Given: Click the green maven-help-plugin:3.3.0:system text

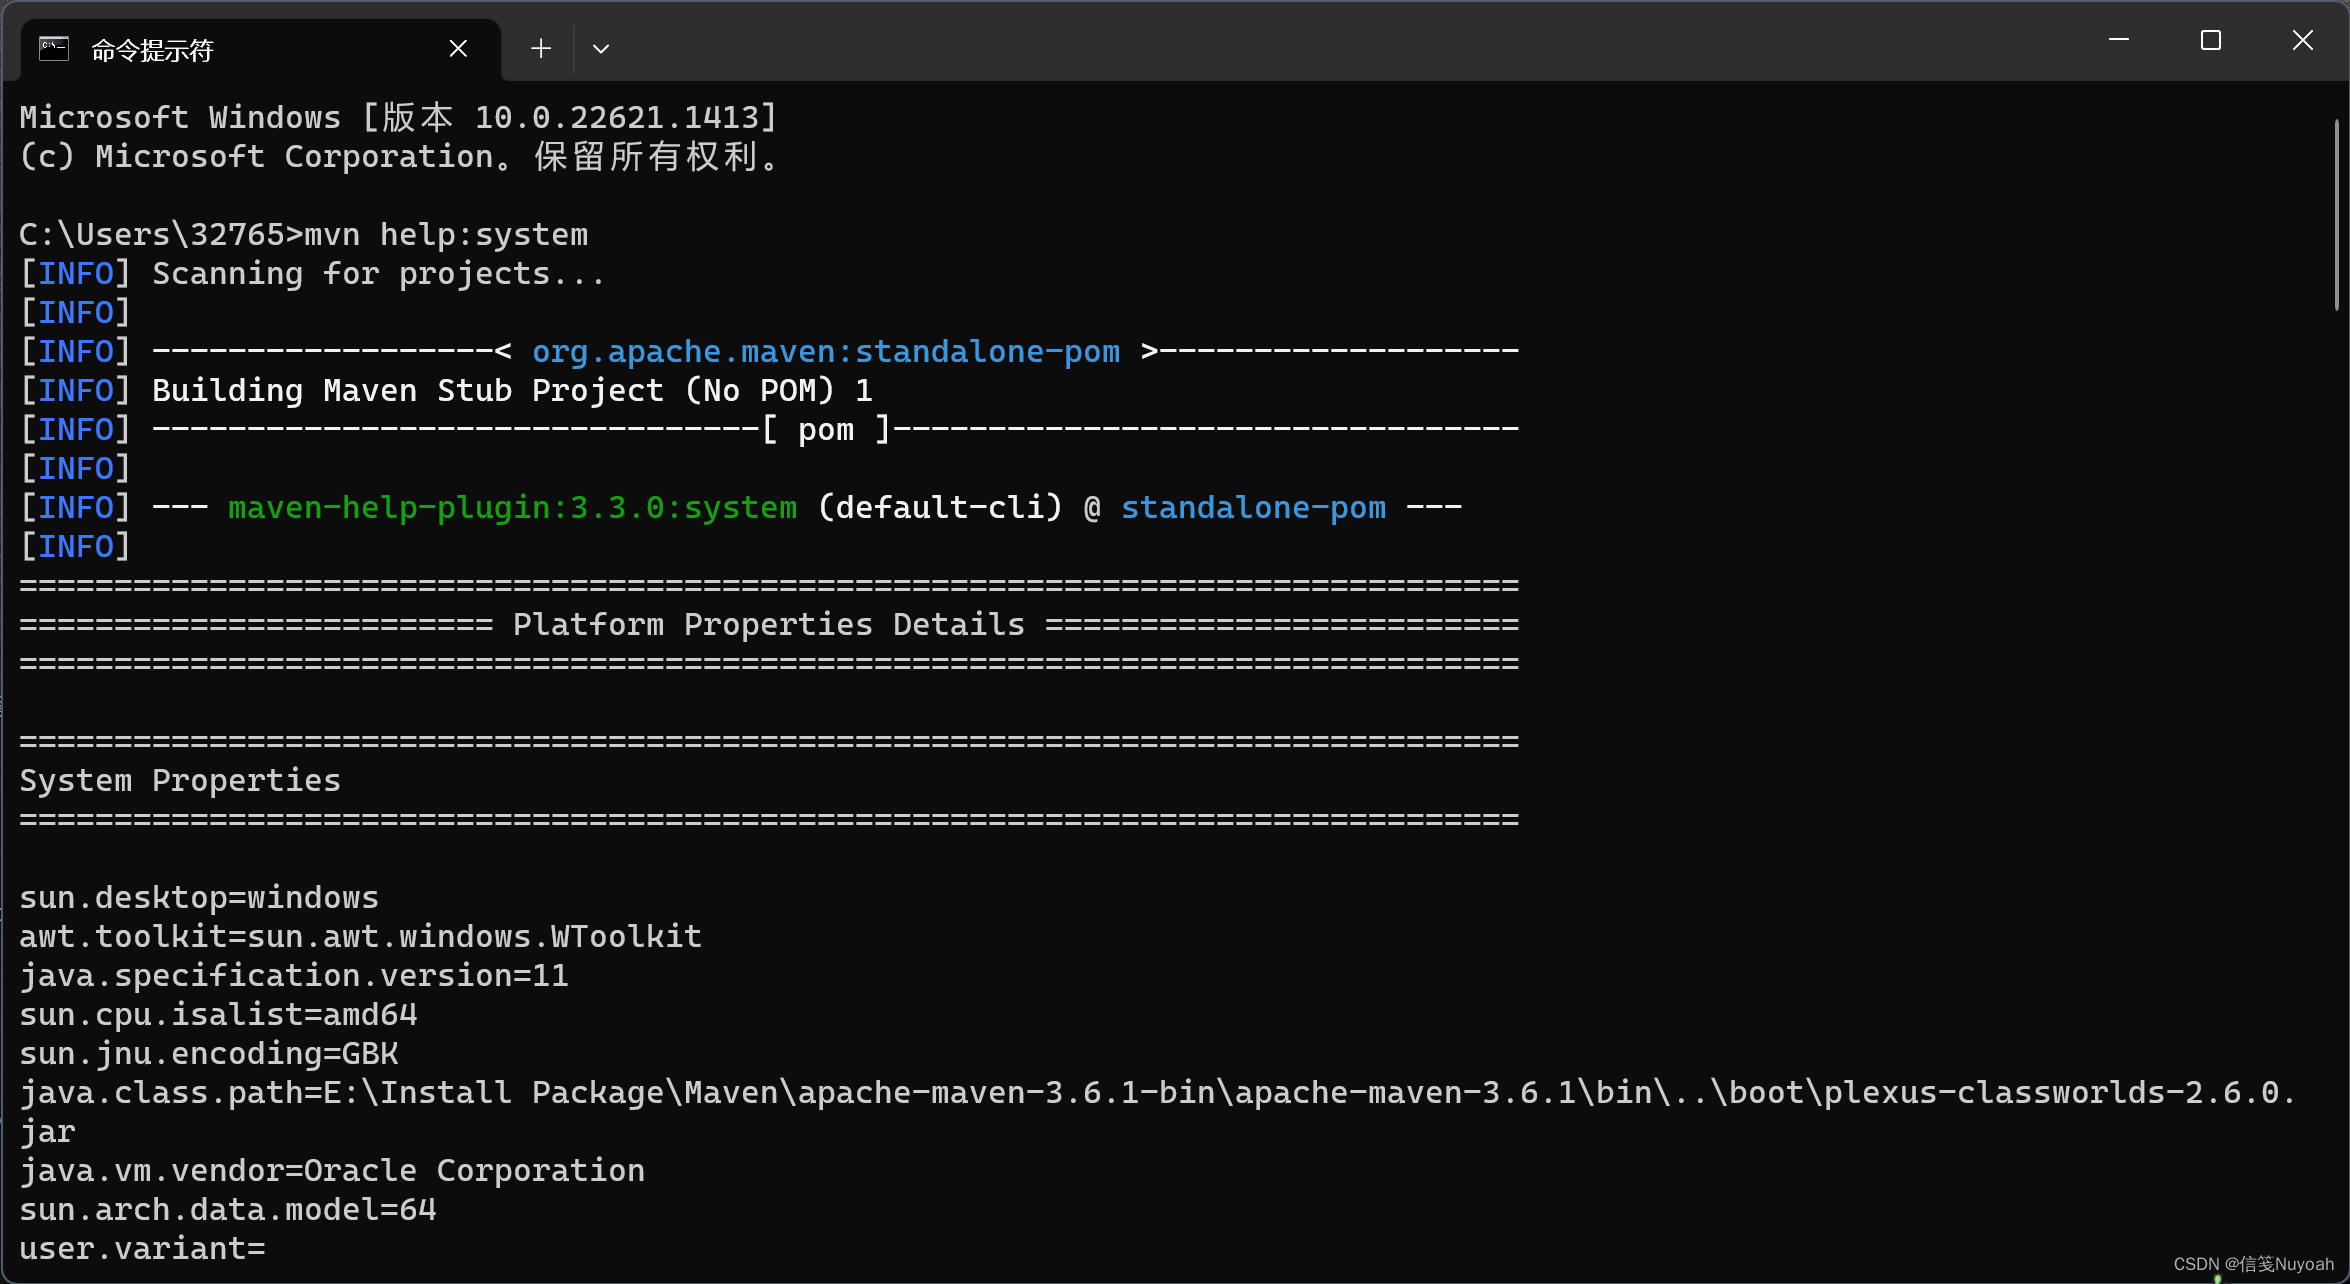Looking at the screenshot, I should pyautogui.click(x=512, y=508).
